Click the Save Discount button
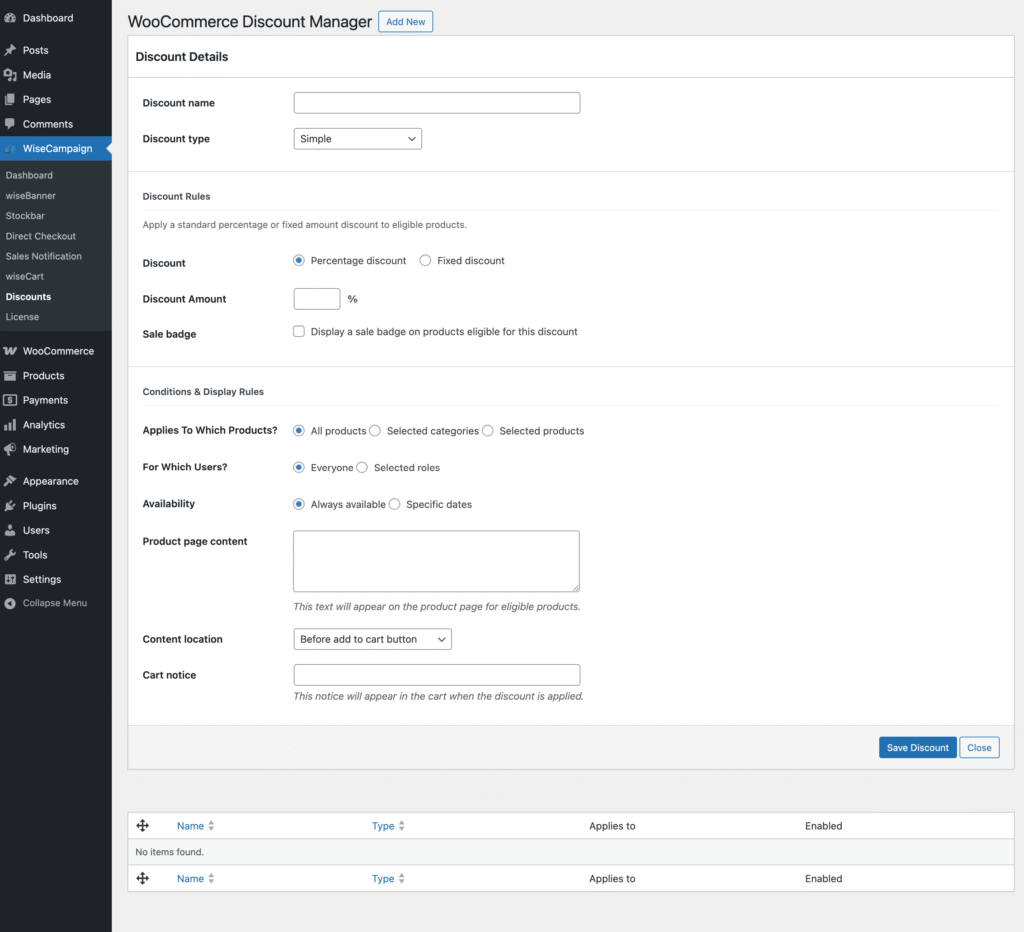The height and width of the screenshot is (932, 1024). (918, 748)
